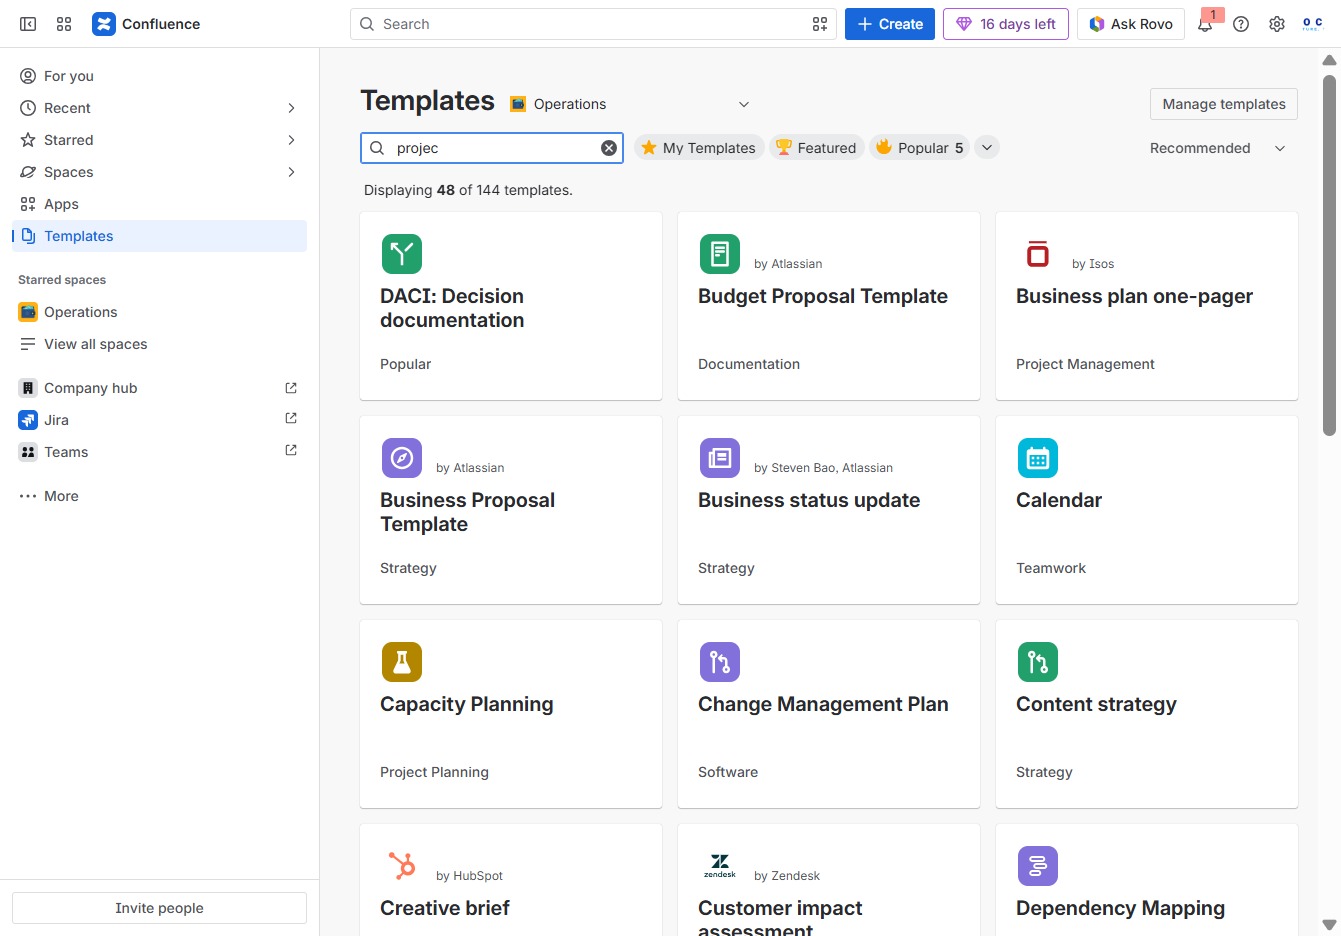Click the 16 days left trial button

[x=1006, y=24]
